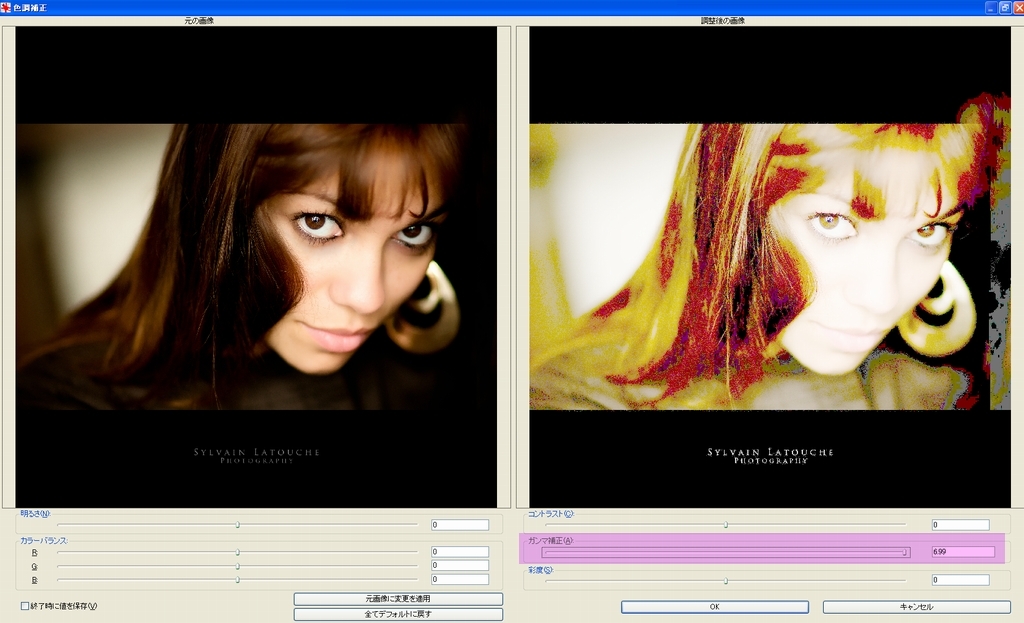Image resolution: width=1024 pixels, height=623 pixels.
Task: Click 全てデフォルトに戻す reset button
Action: tap(398, 614)
